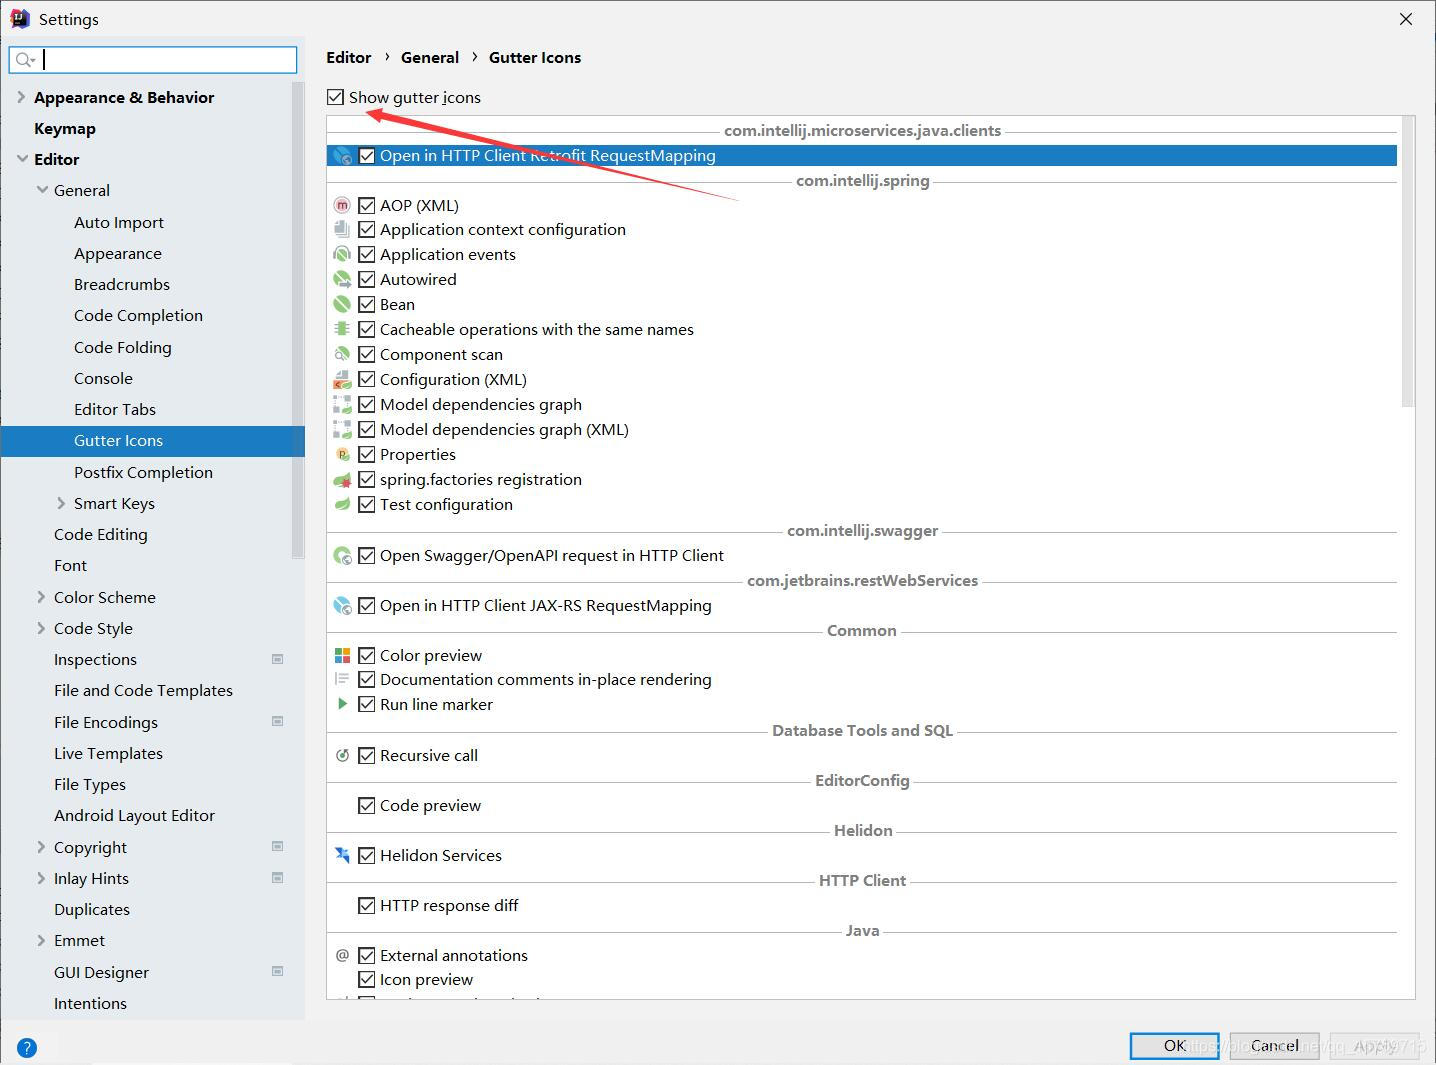Click the Cancel button
1436x1065 pixels.
(x=1275, y=1045)
